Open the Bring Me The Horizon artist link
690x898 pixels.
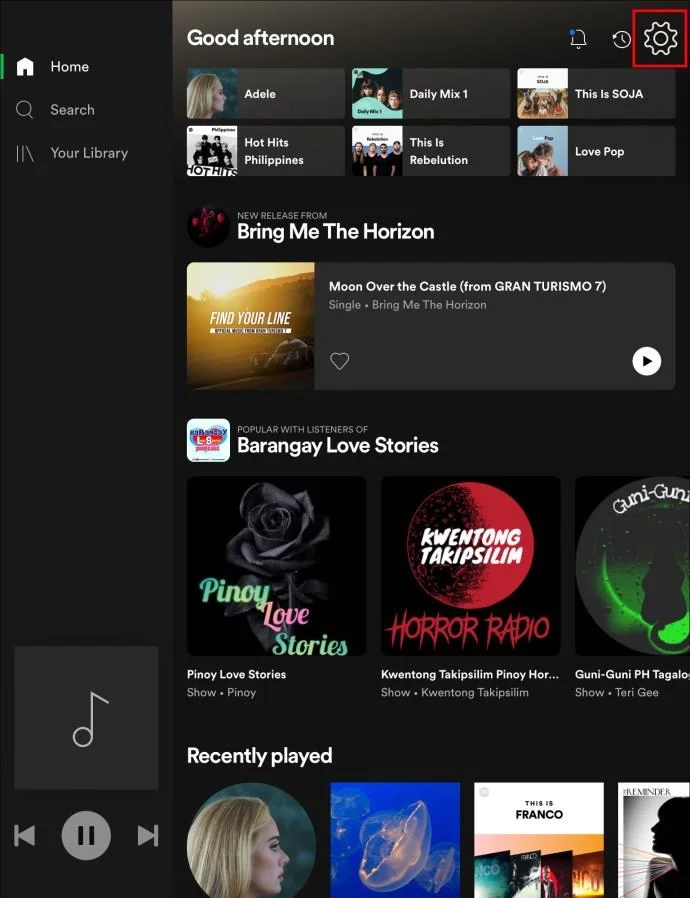[336, 231]
